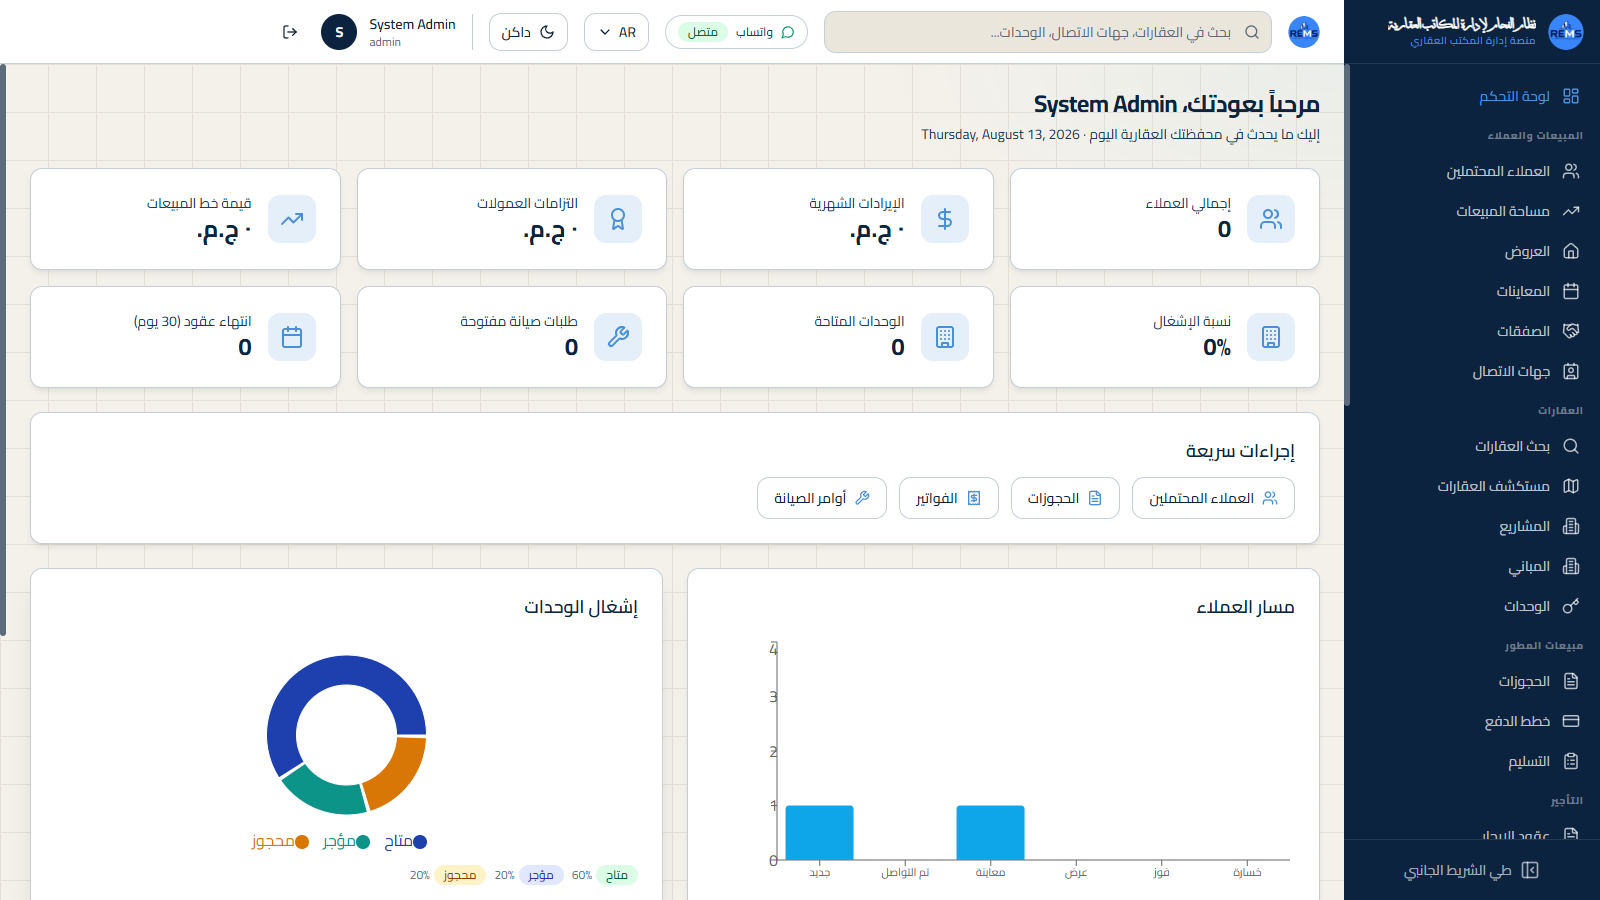Open the viewings calendar icon in sidebar

[1571, 291]
